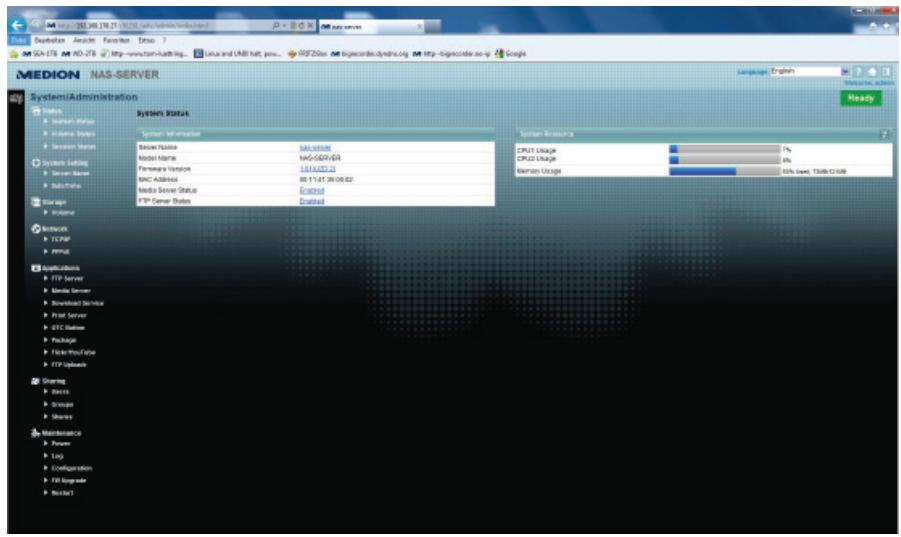Click the firmware version link
This screenshot has height=537, width=901.
317,169
